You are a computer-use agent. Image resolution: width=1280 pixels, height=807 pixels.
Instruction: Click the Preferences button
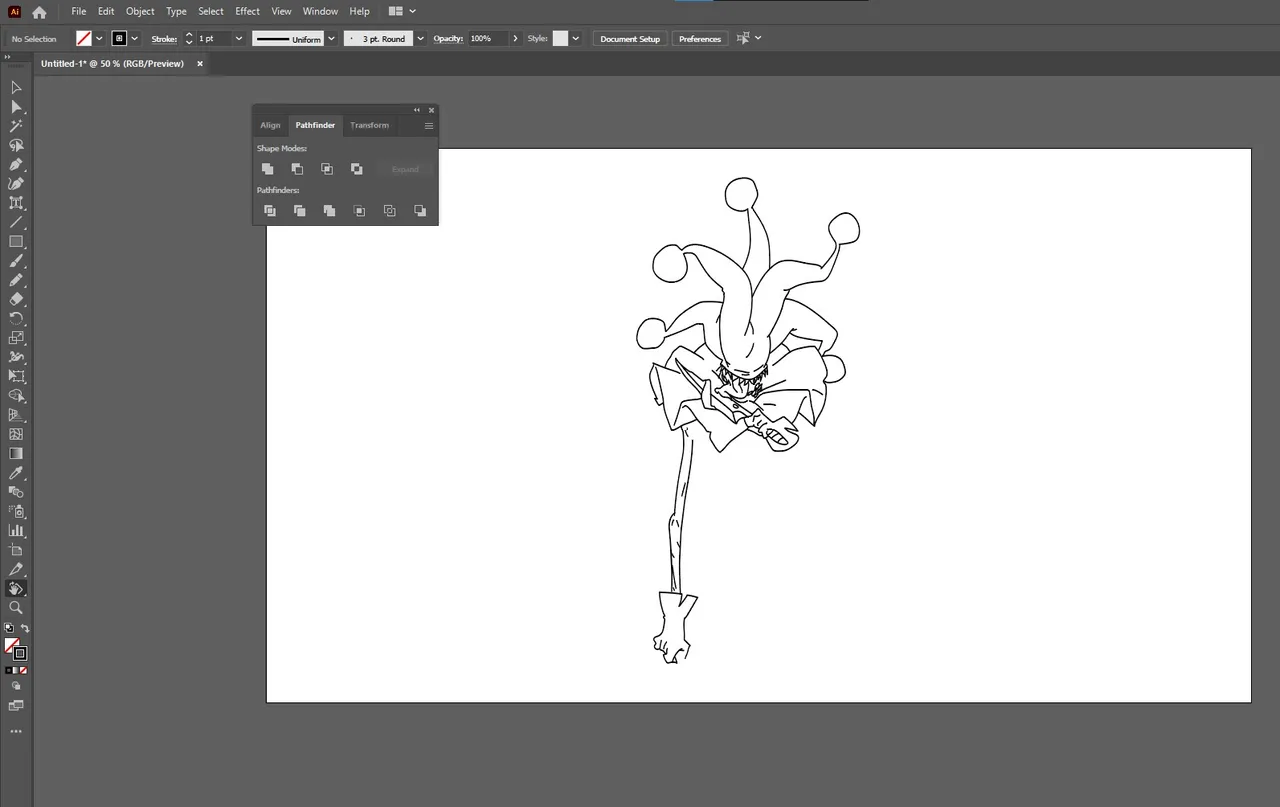(700, 38)
